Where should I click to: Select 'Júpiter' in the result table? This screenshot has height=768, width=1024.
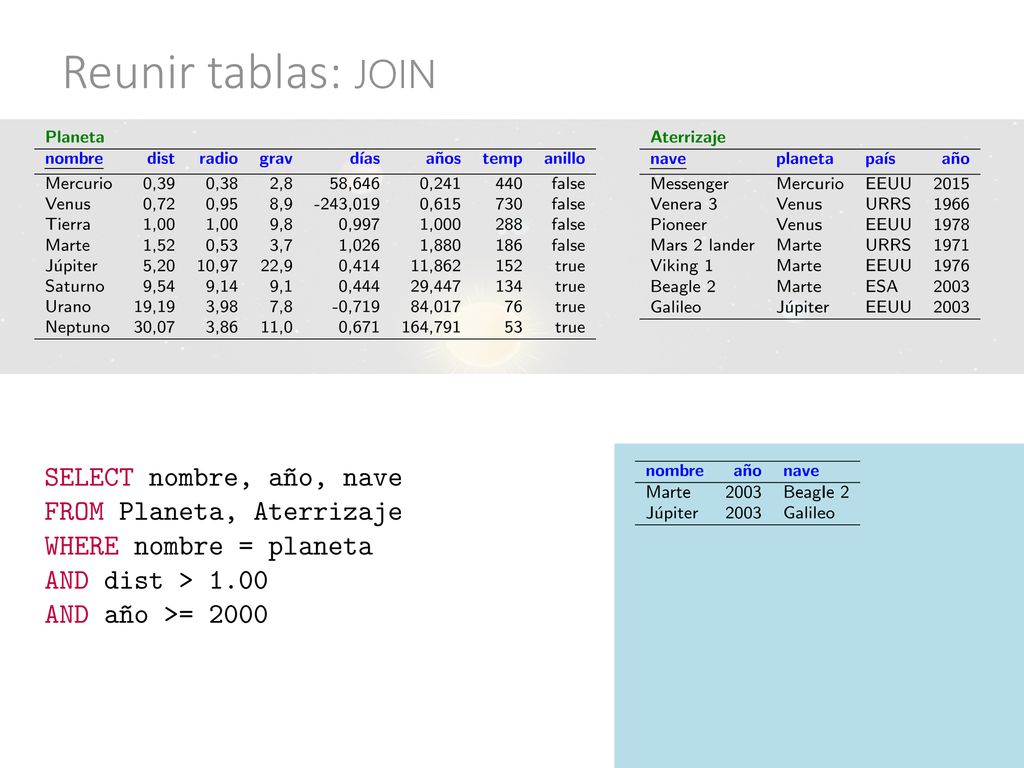point(672,513)
